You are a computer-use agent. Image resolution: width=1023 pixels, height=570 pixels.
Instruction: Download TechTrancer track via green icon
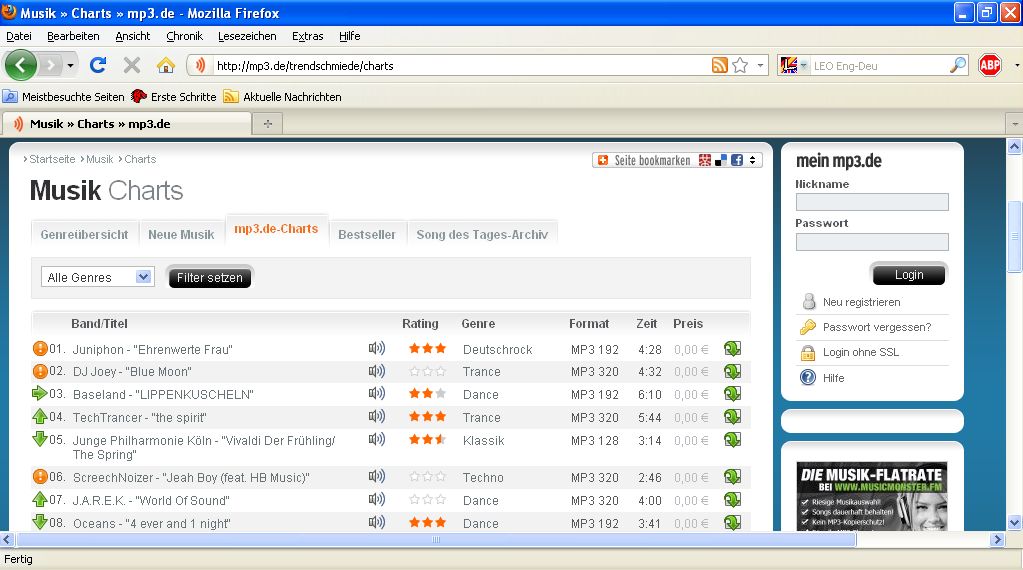[732, 417]
